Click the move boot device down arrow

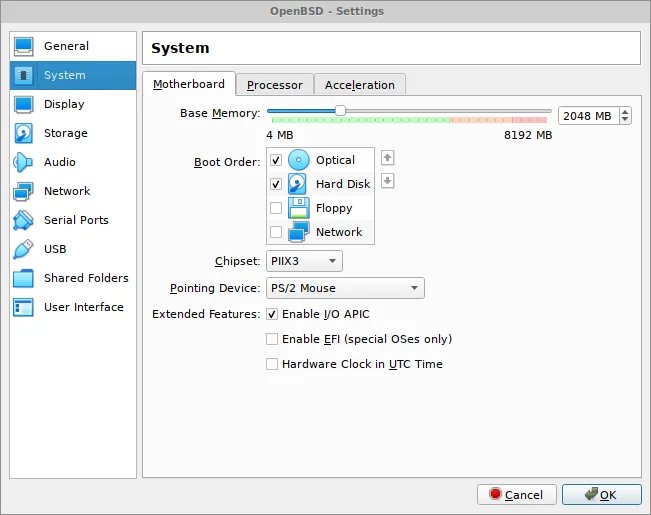388,181
